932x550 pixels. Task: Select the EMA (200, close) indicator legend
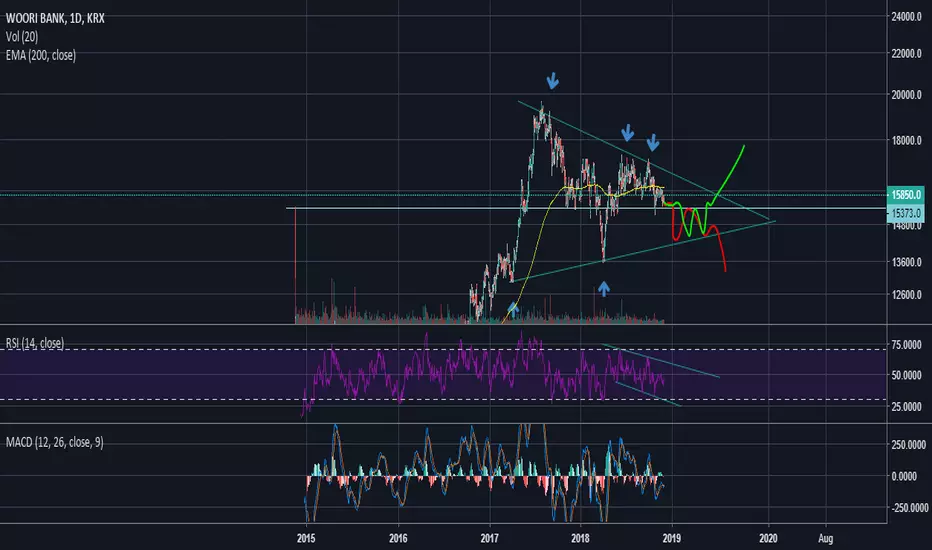[41, 55]
